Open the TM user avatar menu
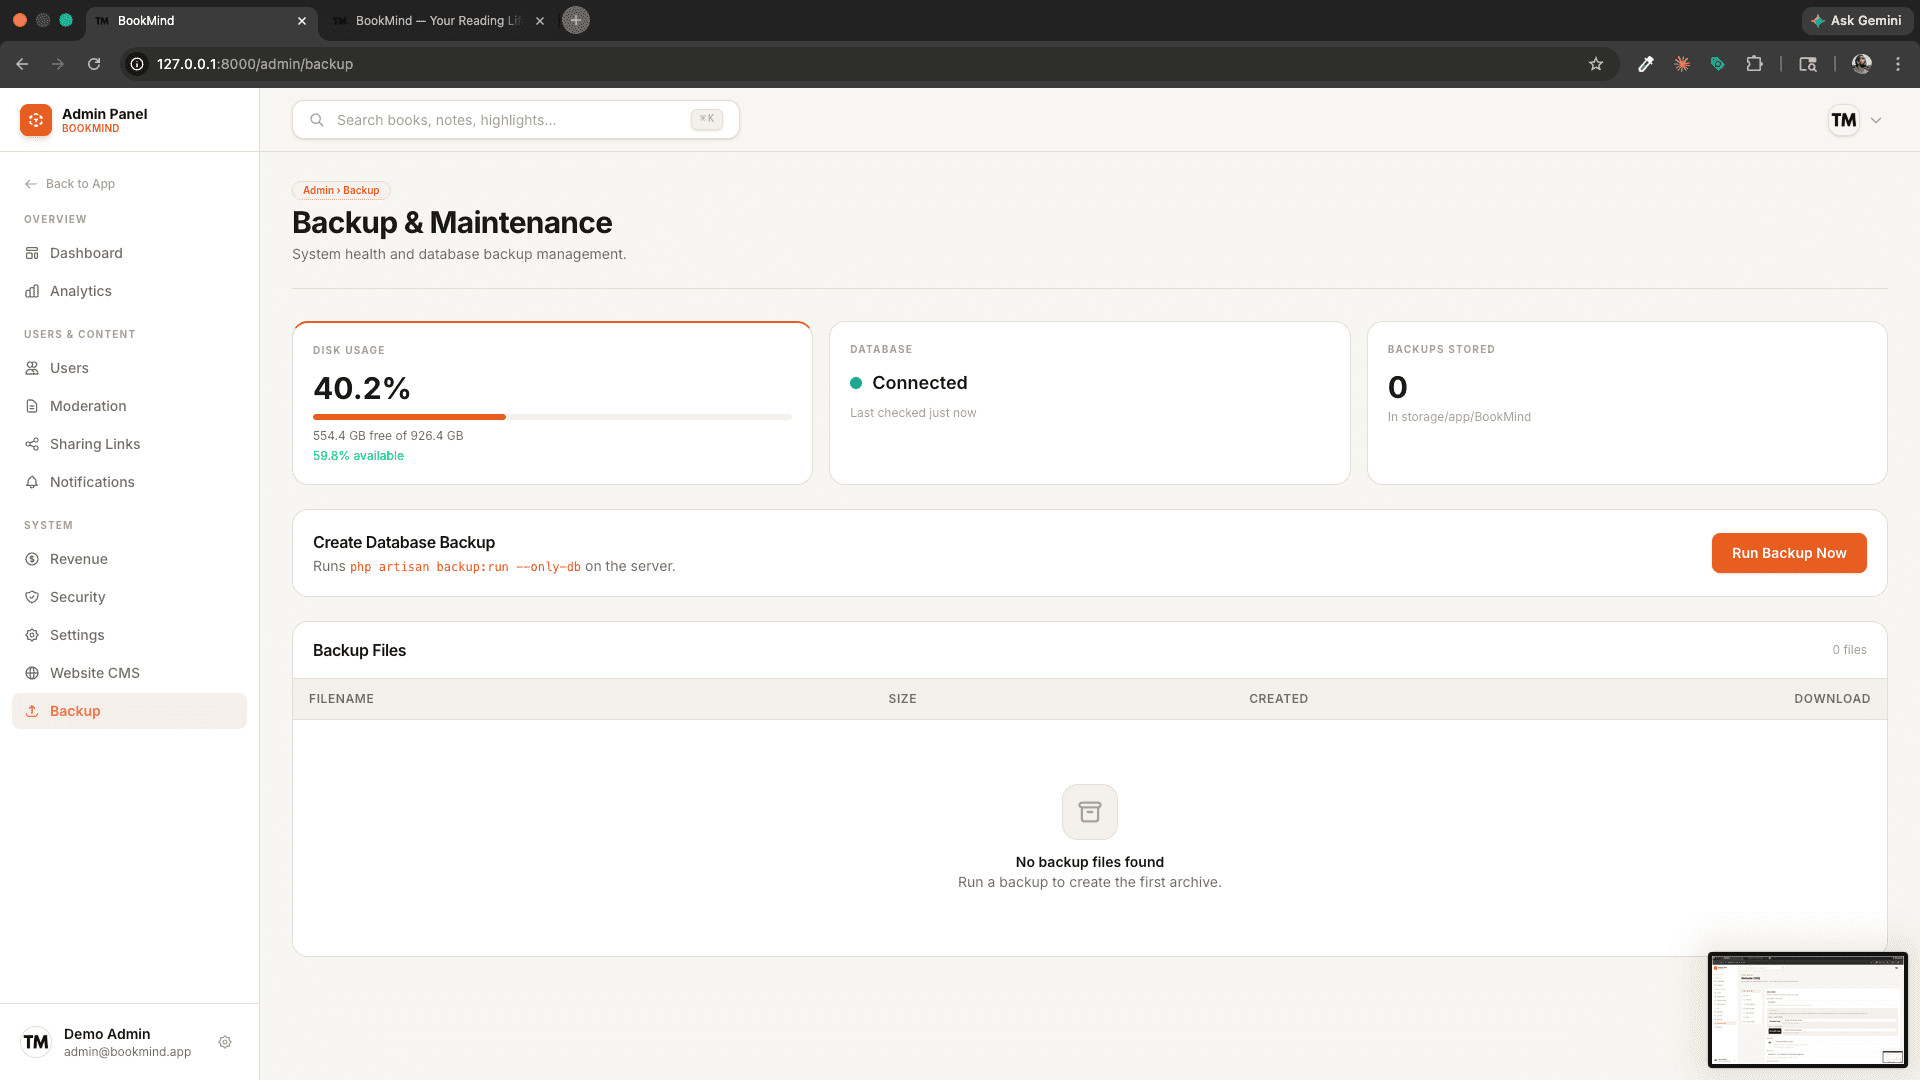This screenshot has width=1920, height=1080. [1844, 120]
